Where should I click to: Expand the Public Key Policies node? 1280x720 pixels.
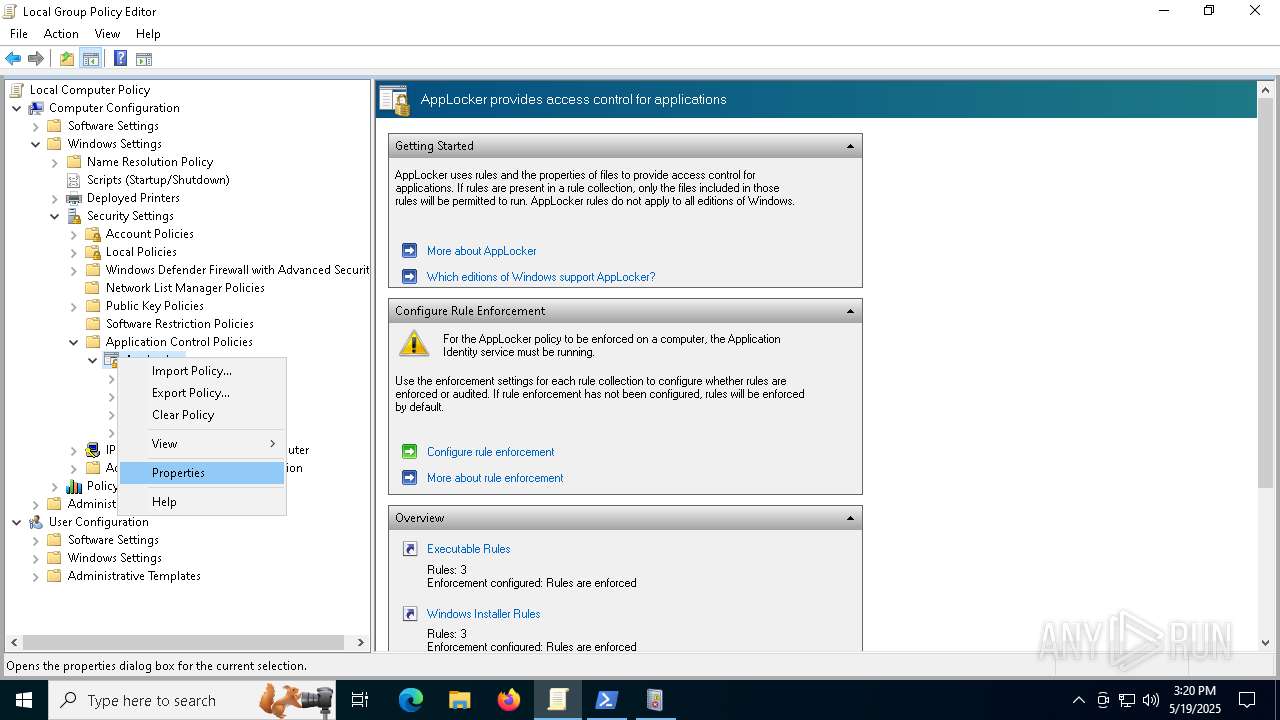74,306
